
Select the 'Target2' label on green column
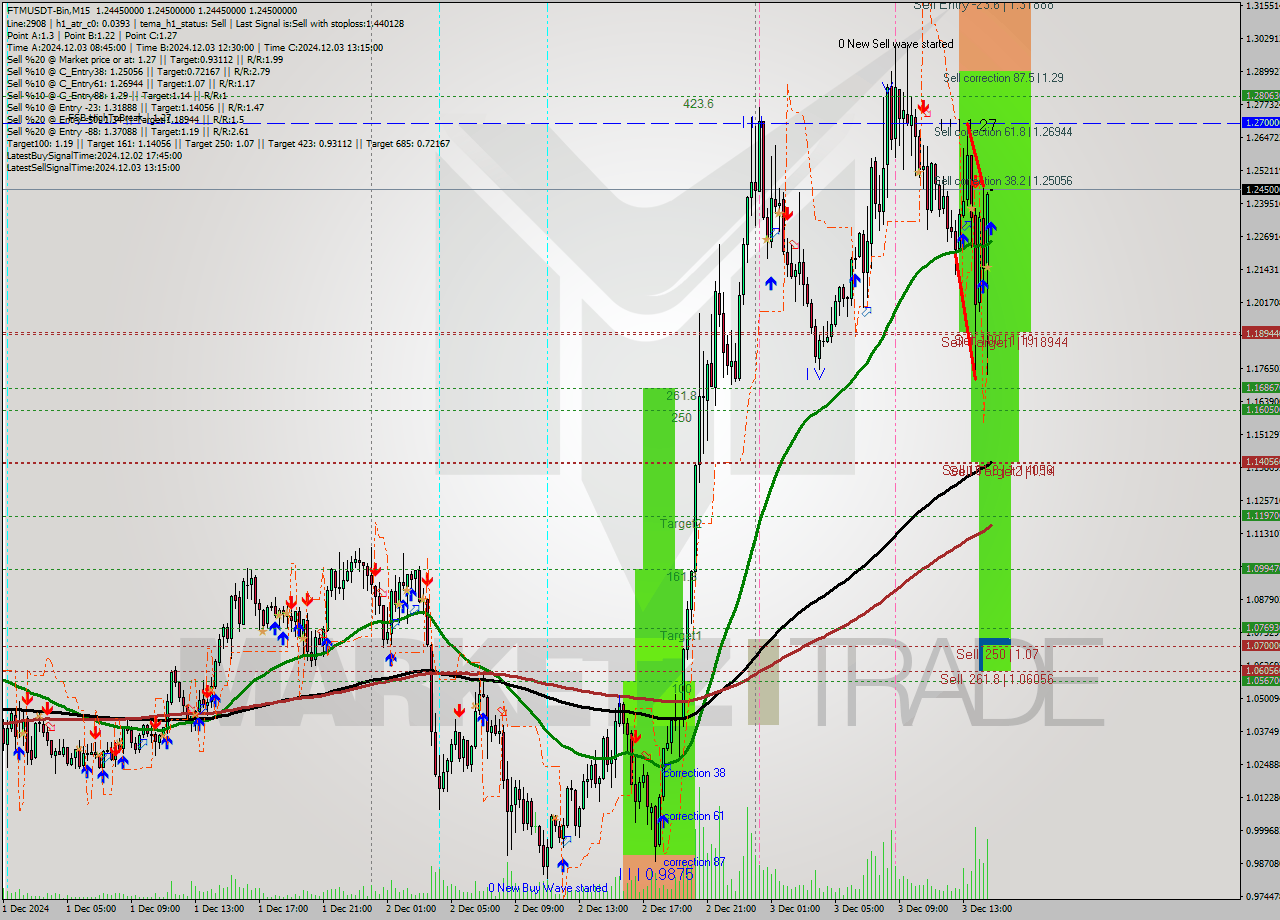[681, 523]
